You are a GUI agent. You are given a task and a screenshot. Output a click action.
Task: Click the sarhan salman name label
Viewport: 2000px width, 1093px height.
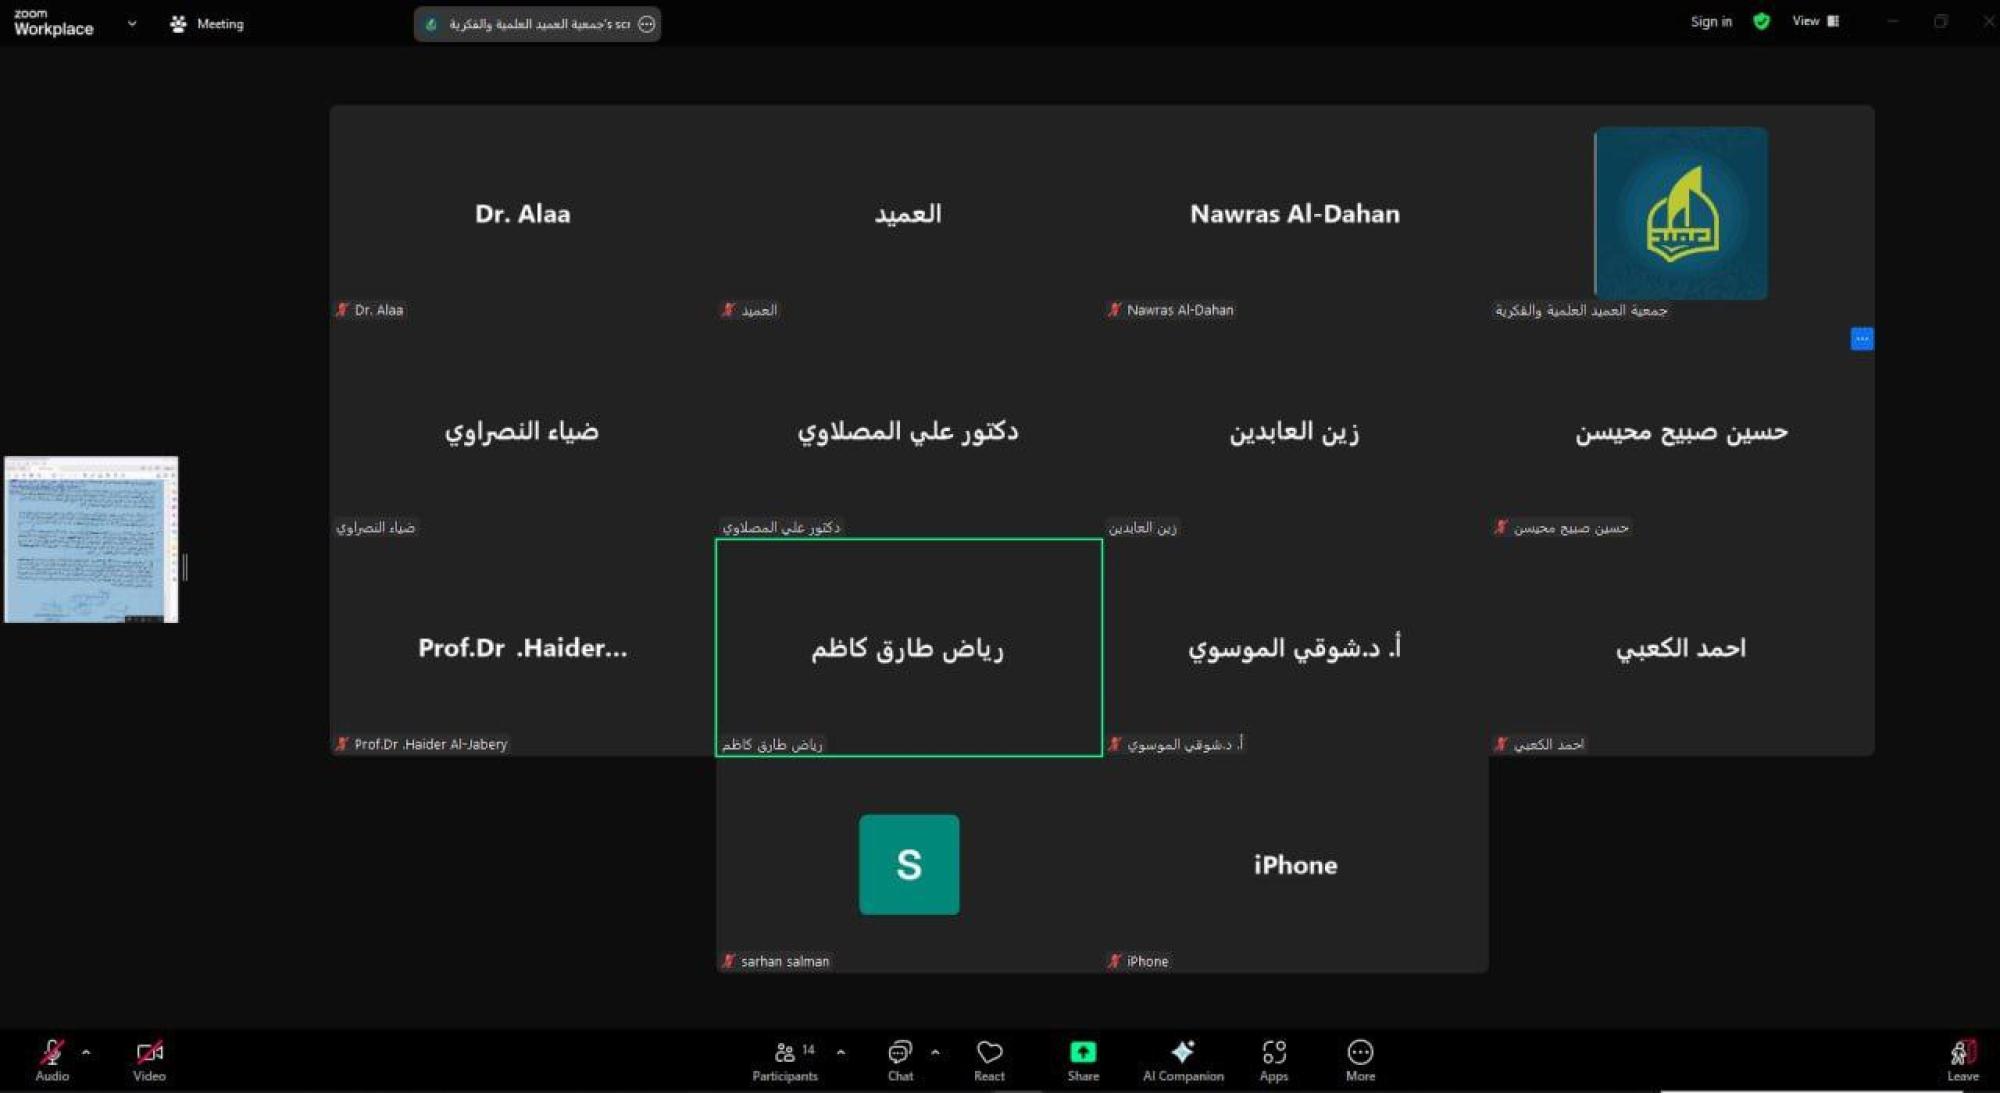click(x=785, y=961)
